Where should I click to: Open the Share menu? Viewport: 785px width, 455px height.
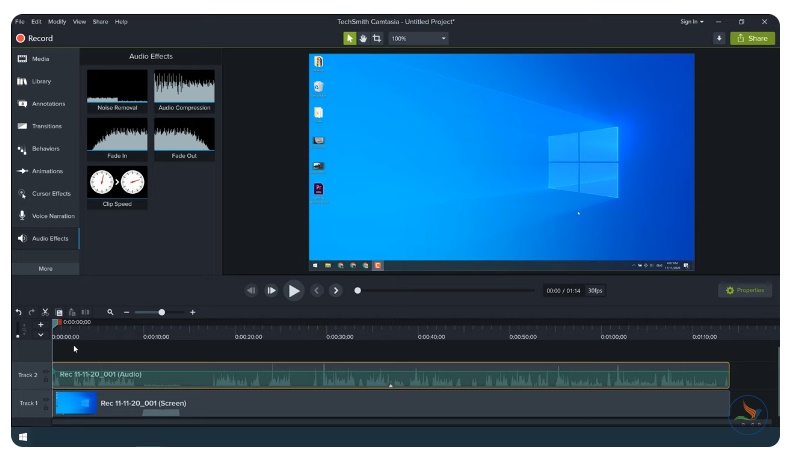[x=100, y=22]
